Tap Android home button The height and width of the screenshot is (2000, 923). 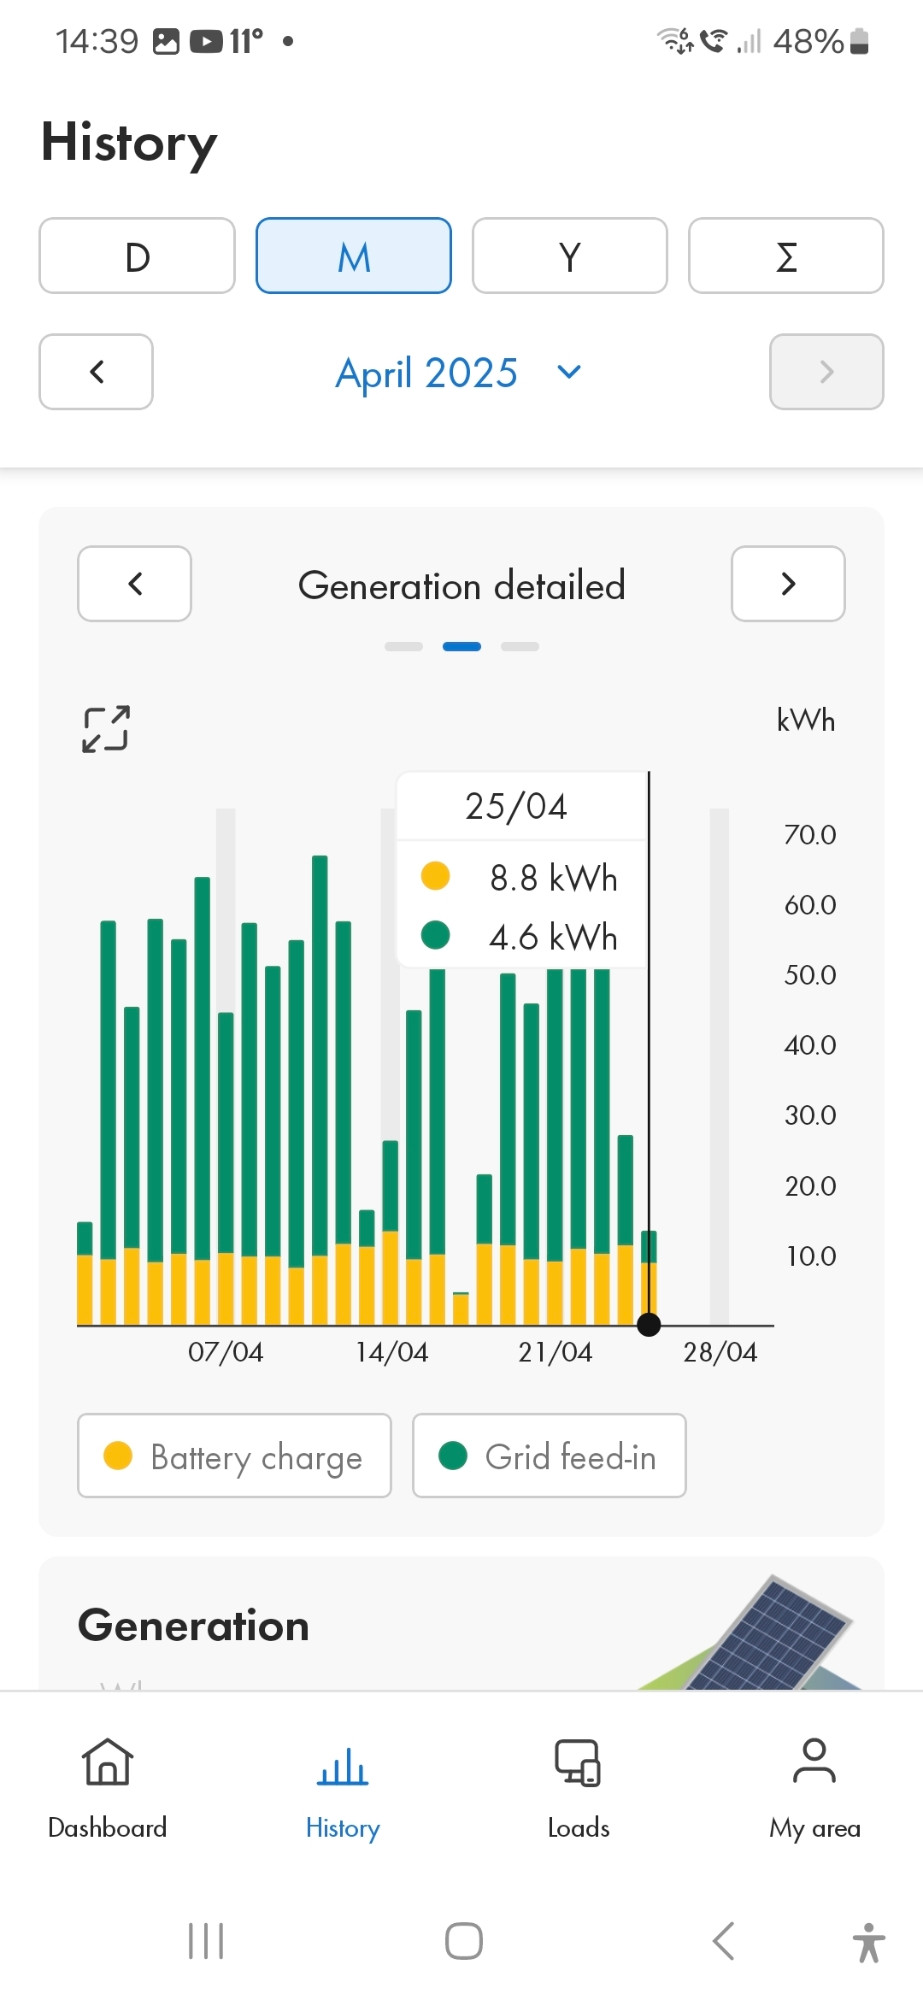pyautogui.click(x=464, y=1941)
